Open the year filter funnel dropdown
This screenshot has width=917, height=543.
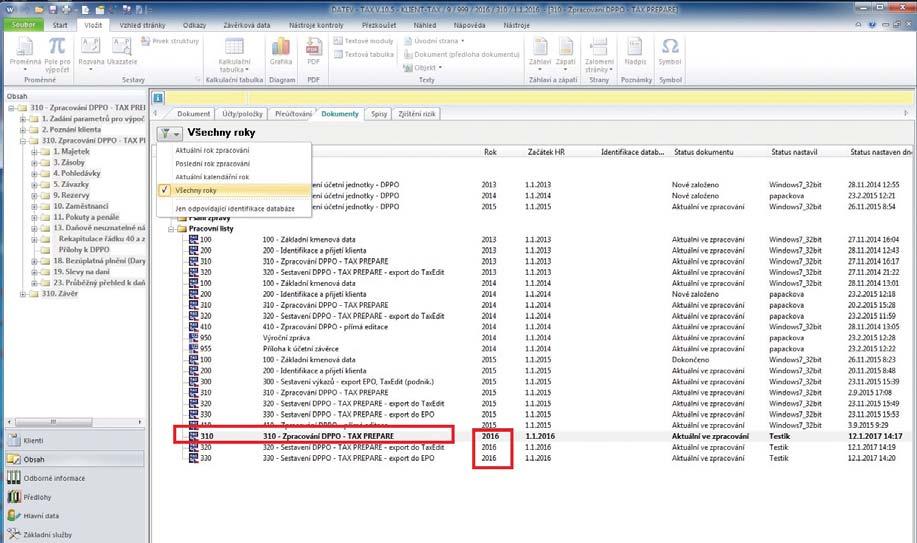tap(169, 133)
